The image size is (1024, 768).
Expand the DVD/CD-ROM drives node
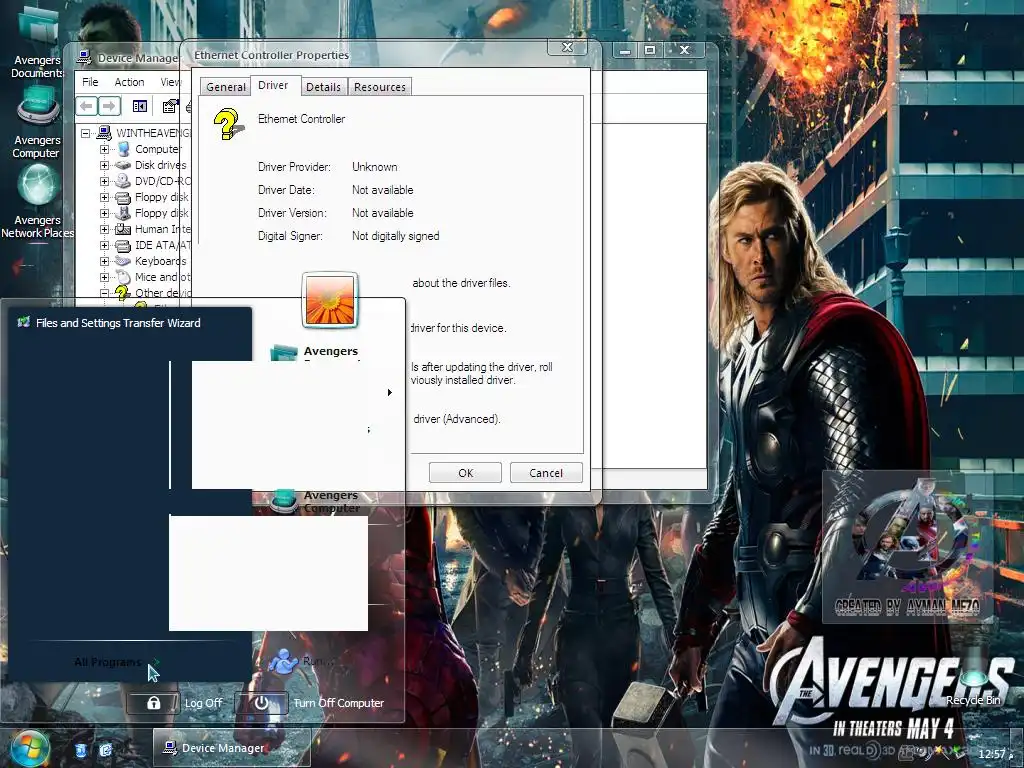pyautogui.click(x=104, y=181)
